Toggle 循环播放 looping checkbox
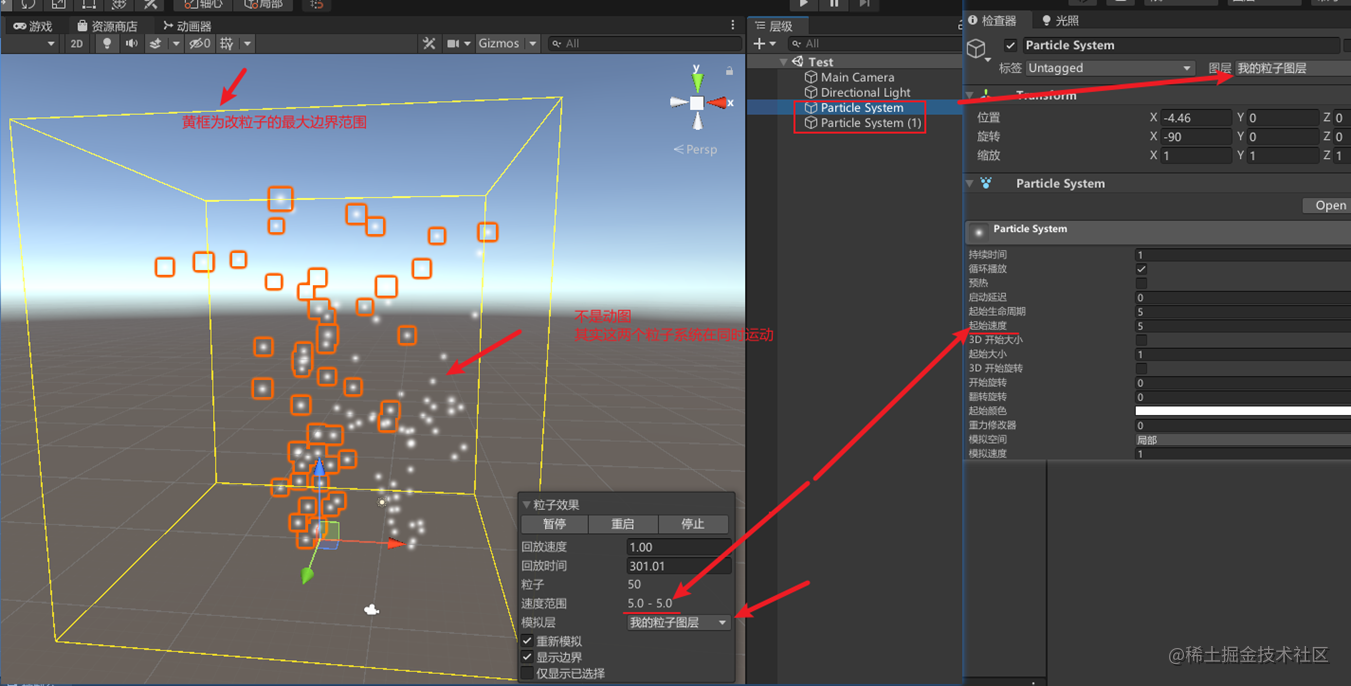 tap(1141, 269)
